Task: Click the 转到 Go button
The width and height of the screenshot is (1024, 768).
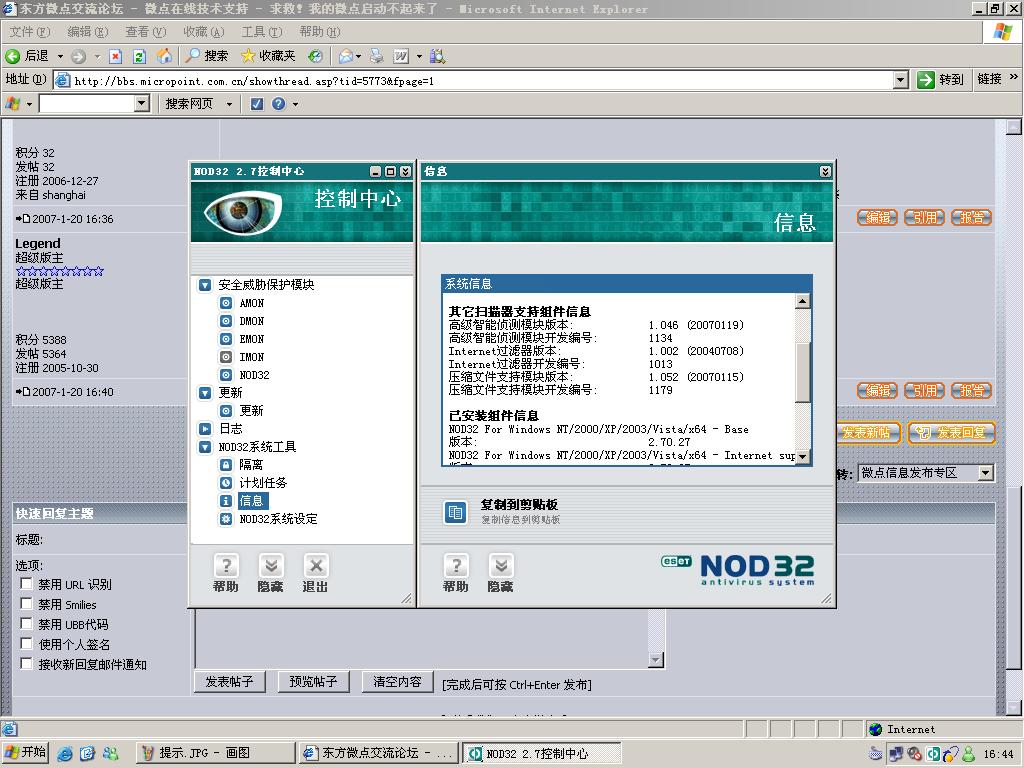Action: tap(941, 80)
